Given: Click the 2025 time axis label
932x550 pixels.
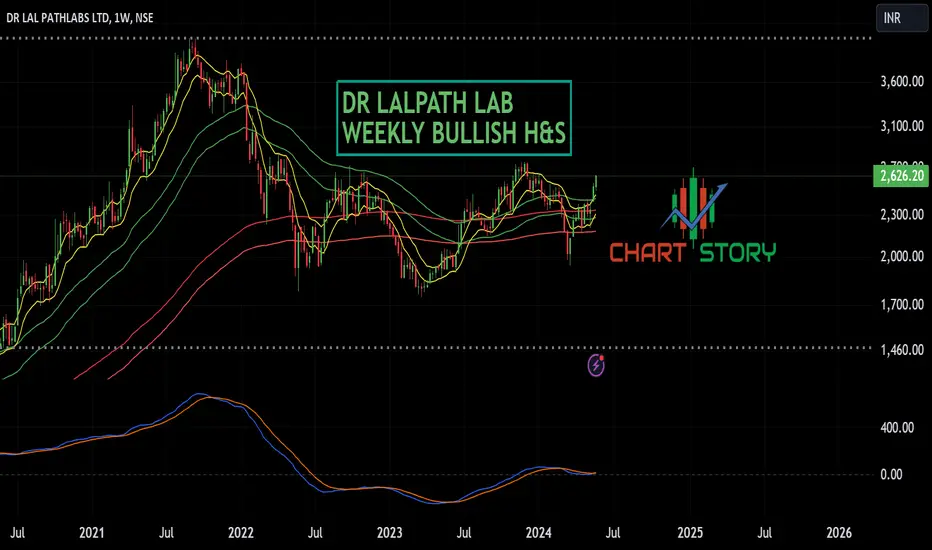Looking at the screenshot, I should [x=690, y=532].
